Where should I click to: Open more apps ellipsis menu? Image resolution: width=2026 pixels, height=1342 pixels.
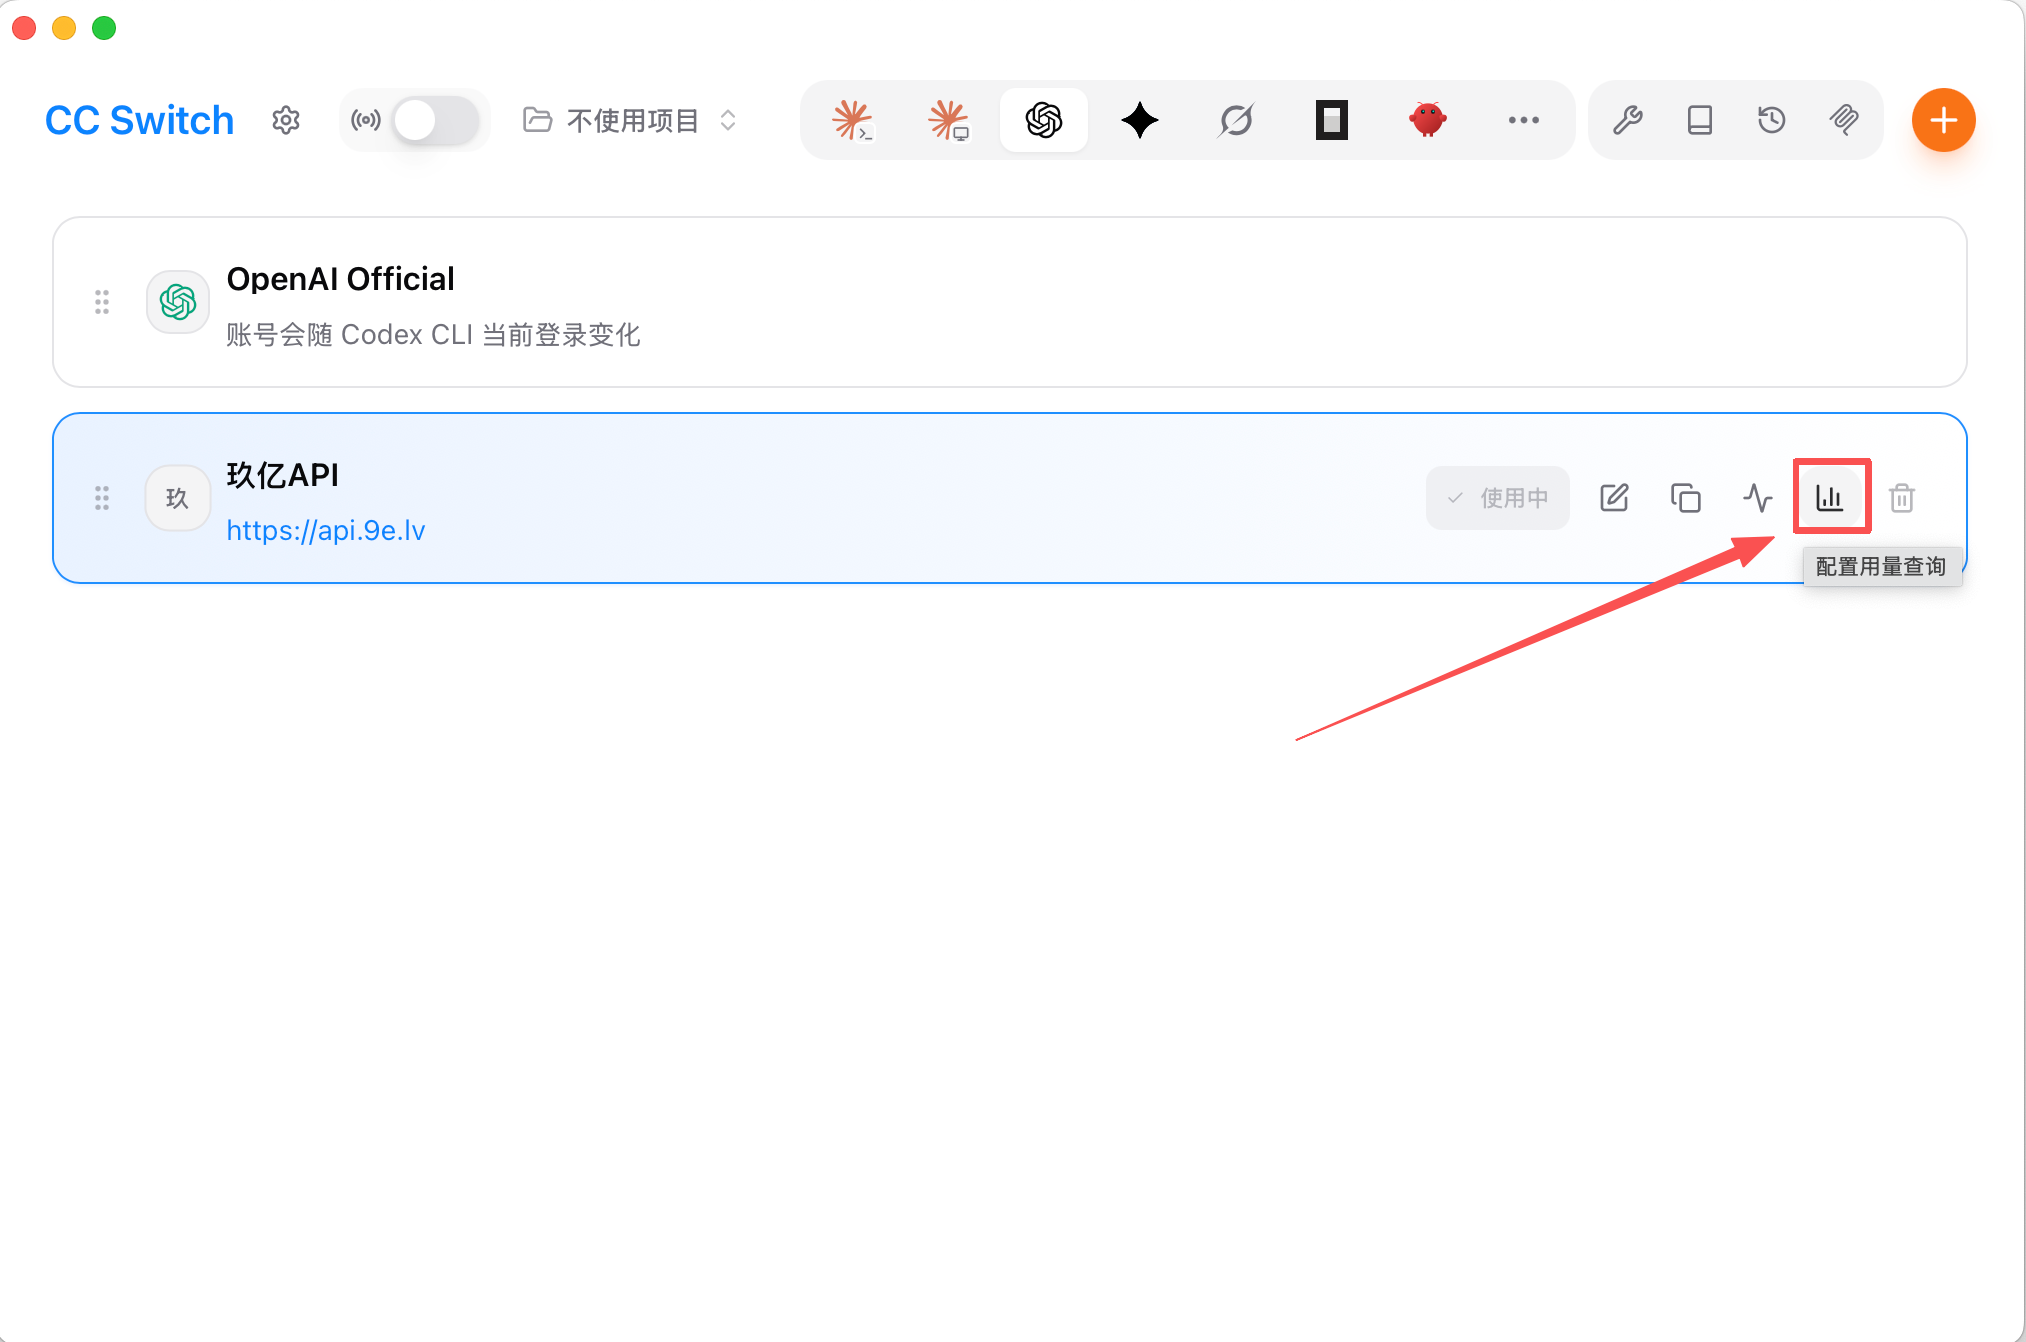[x=1524, y=120]
